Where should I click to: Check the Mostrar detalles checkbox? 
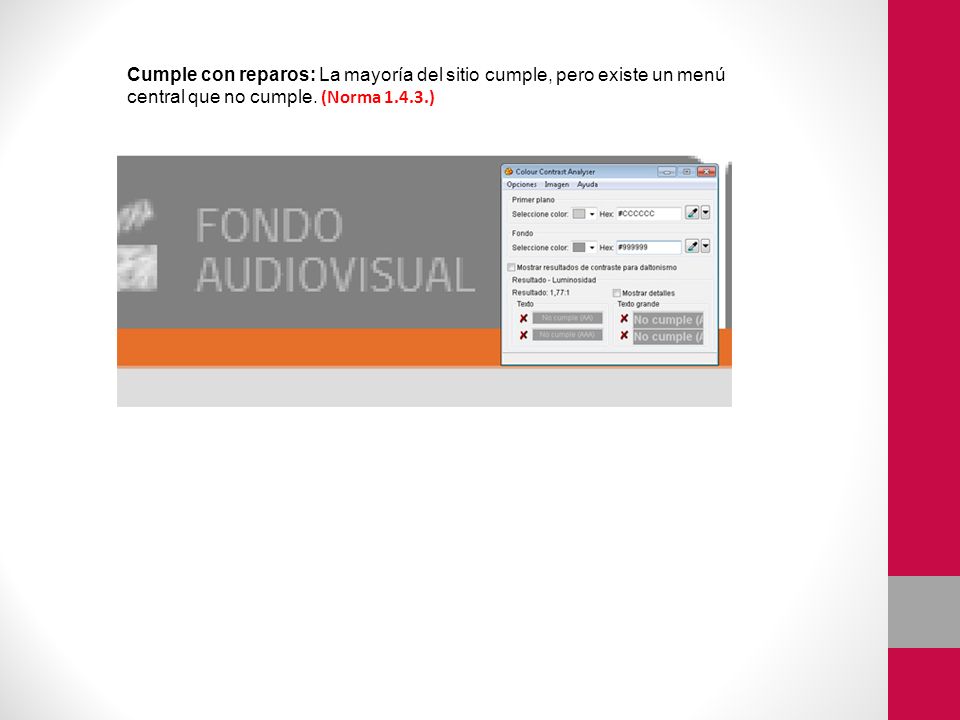pyautogui.click(x=617, y=293)
